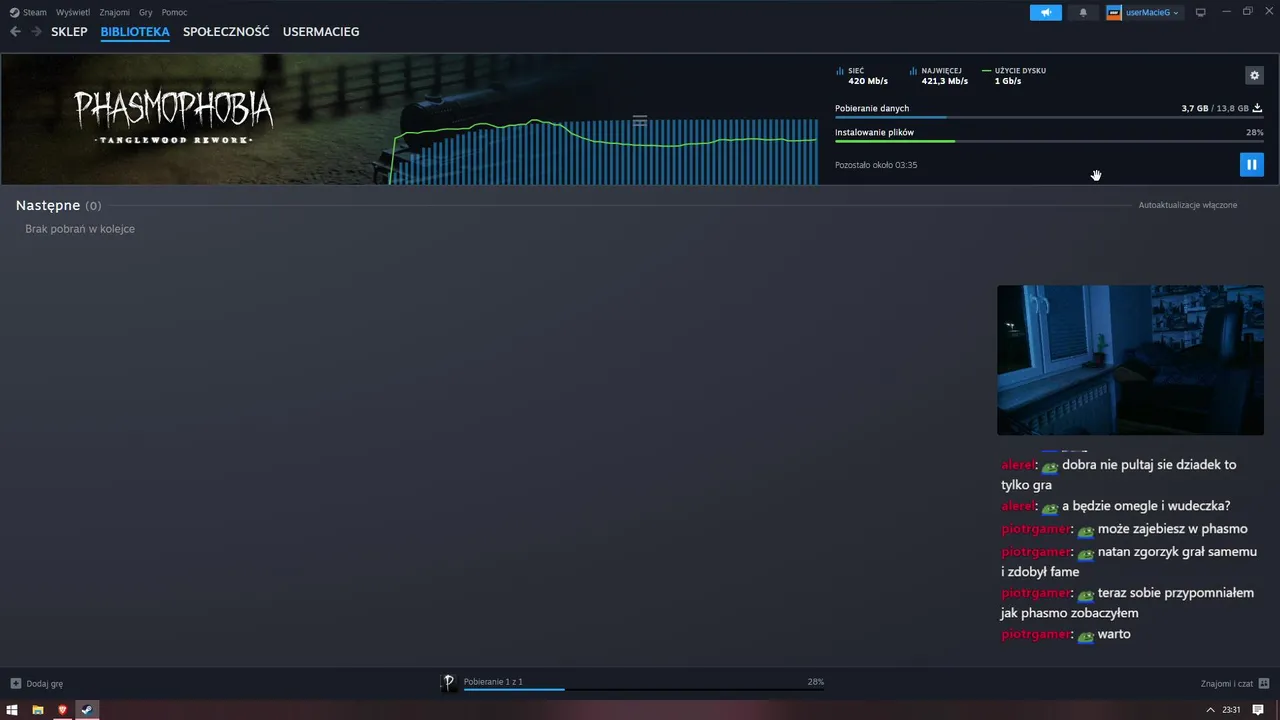Click the SIEĆ 420 Mb/s network legend
Image resolution: width=1280 pixels, height=720 pixels.
(x=862, y=76)
